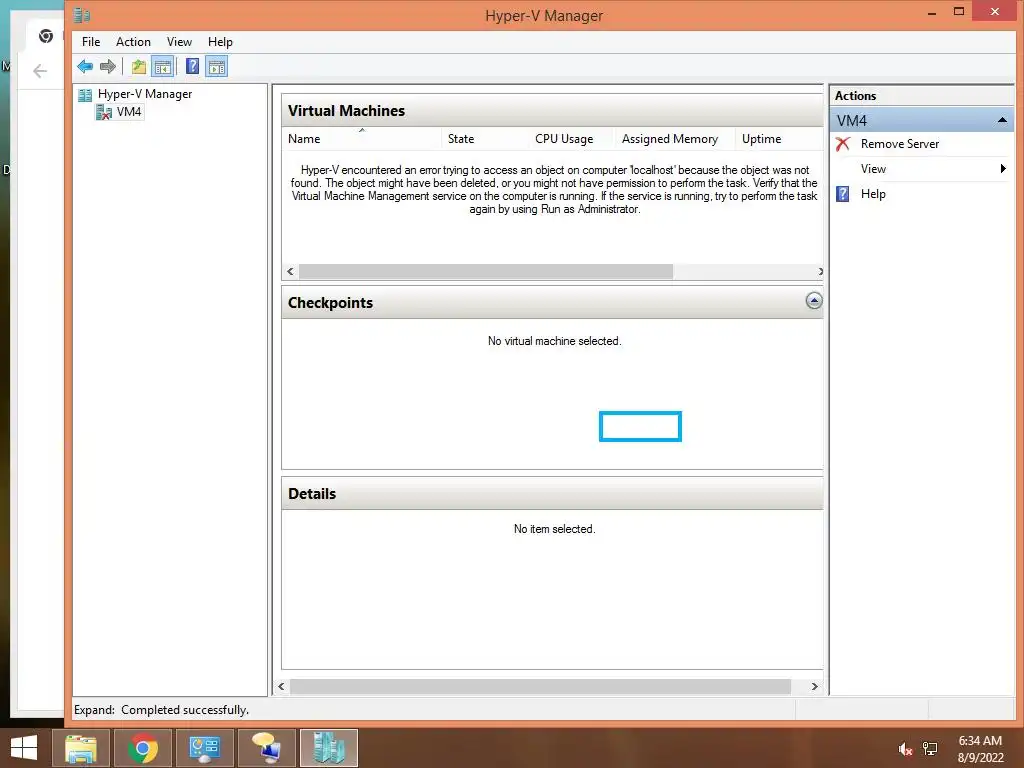The width and height of the screenshot is (1024, 768).
Task: Click the red X Remove Server icon
Action: point(843,144)
